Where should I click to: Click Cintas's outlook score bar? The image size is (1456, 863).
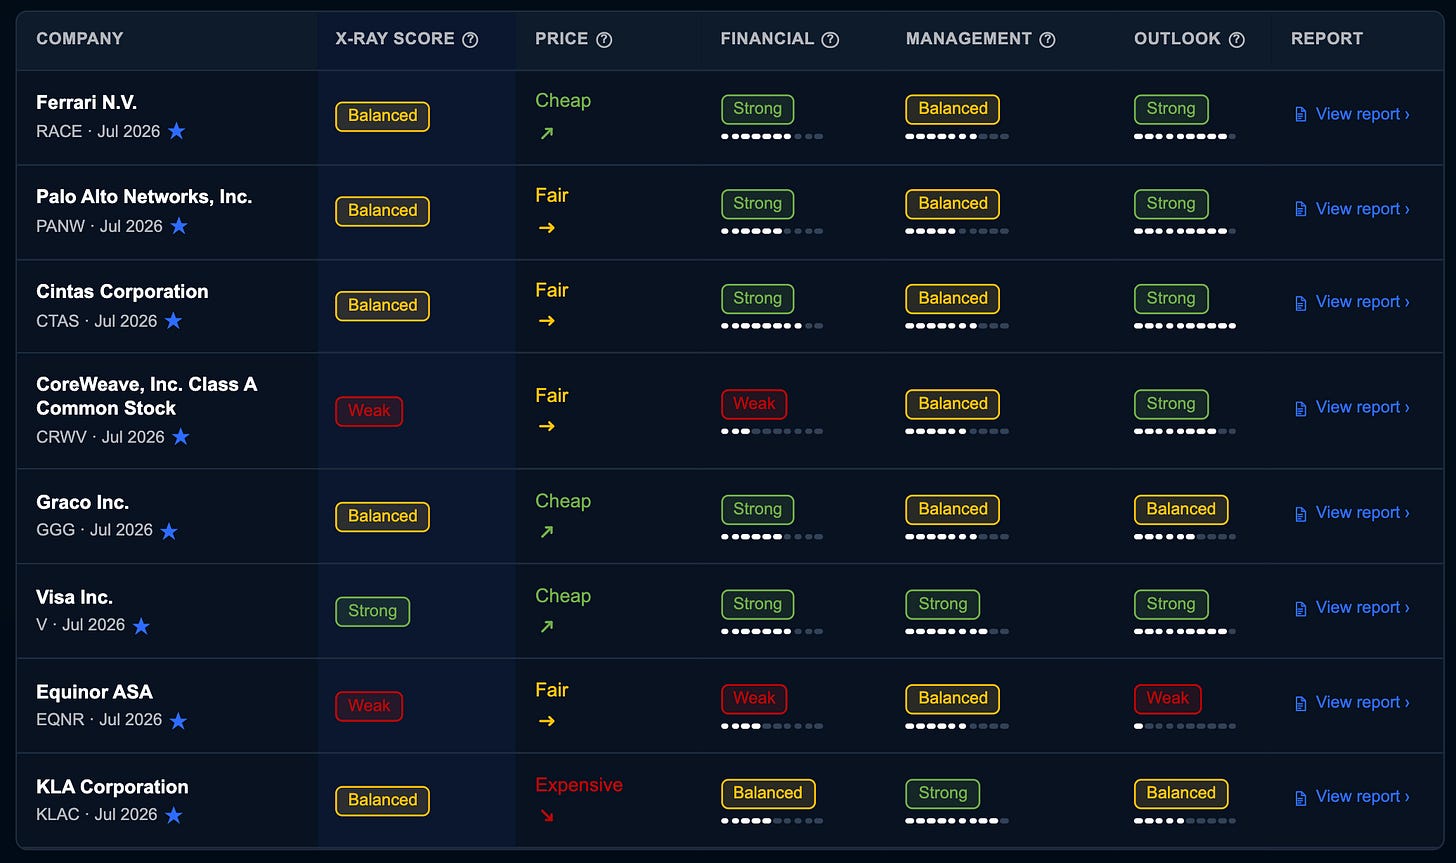click(x=1185, y=326)
